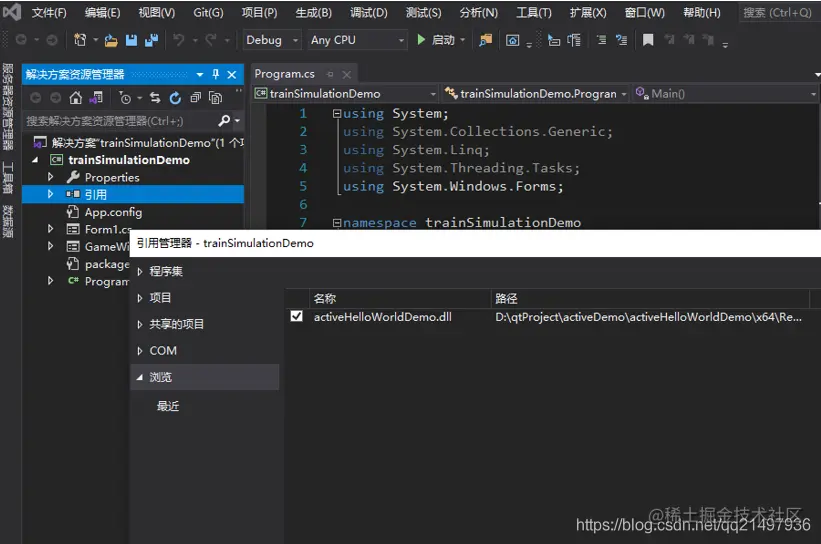Sort references by 名称 column header

tap(400, 298)
